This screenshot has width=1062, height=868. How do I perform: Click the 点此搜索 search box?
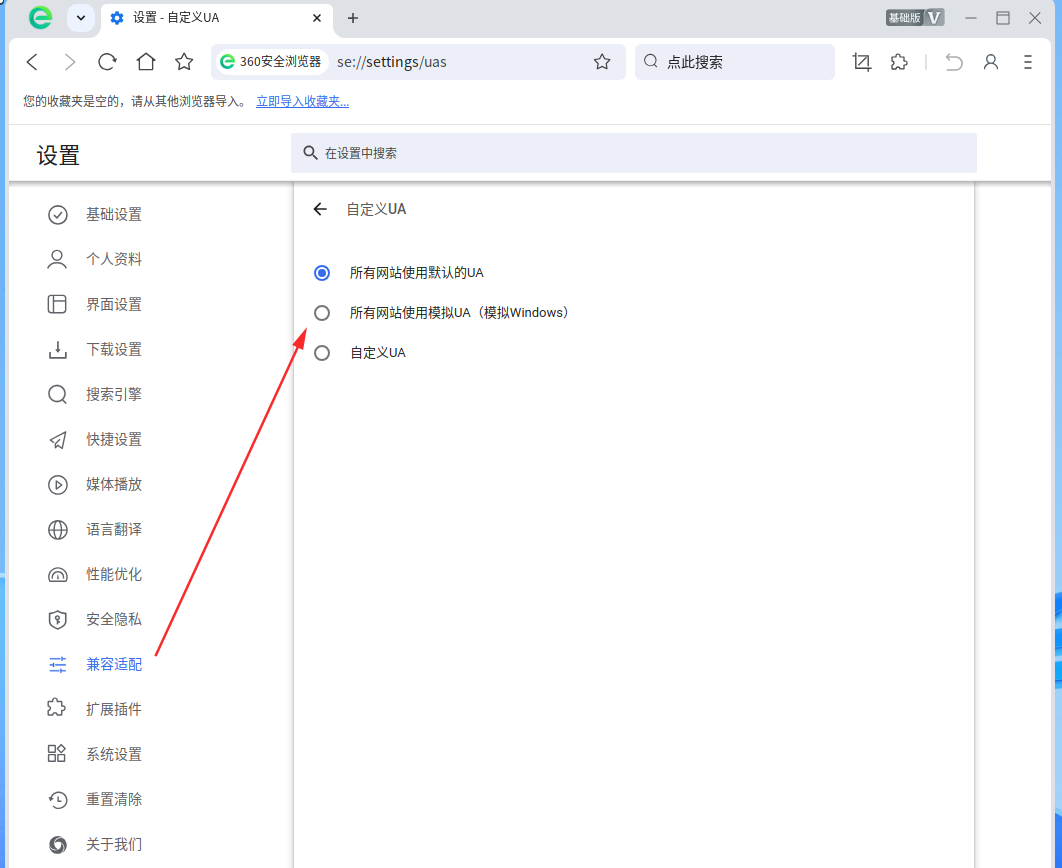click(x=735, y=62)
